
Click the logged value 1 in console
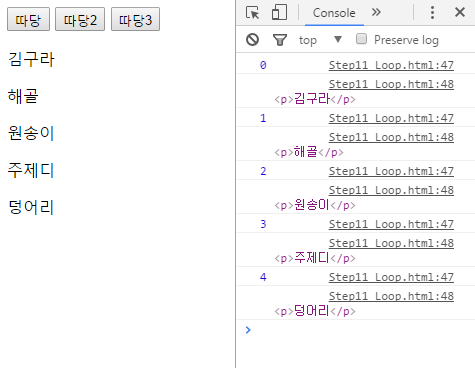point(263,118)
